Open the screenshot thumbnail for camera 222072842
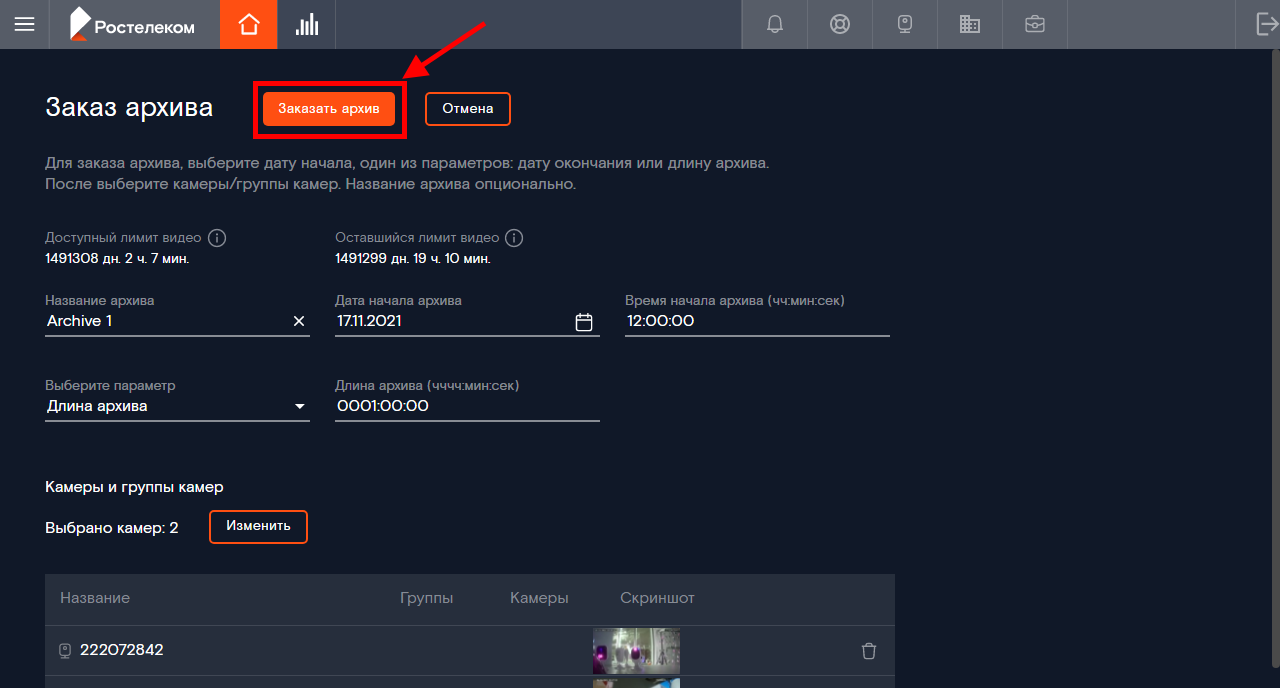 pyautogui.click(x=636, y=651)
